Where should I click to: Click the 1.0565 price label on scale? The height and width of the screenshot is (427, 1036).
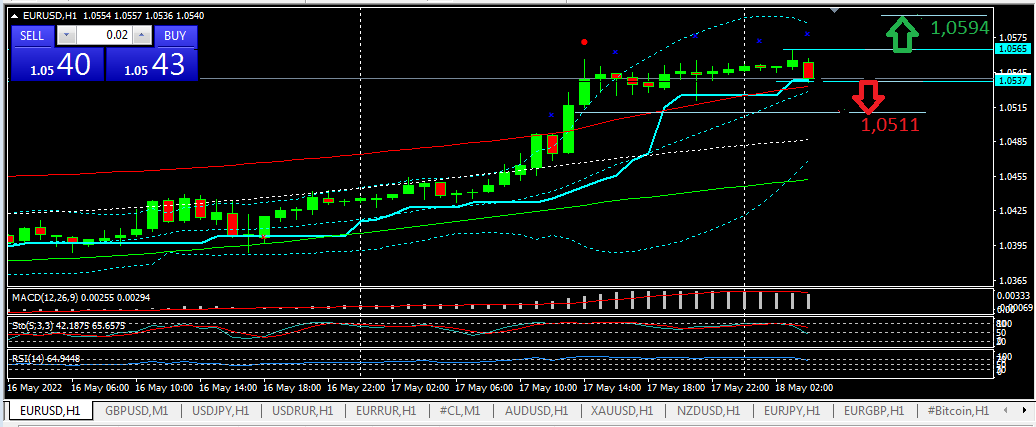tap(1013, 48)
